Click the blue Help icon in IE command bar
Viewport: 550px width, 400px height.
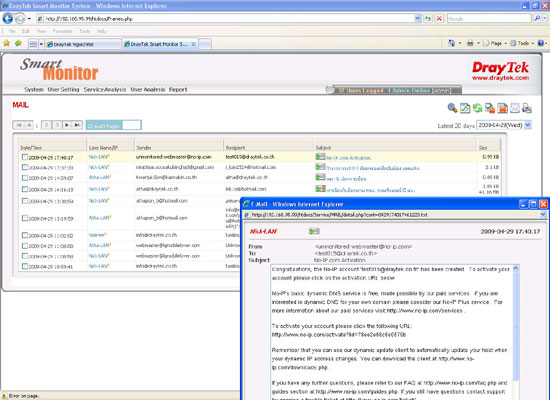tap(541, 43)
